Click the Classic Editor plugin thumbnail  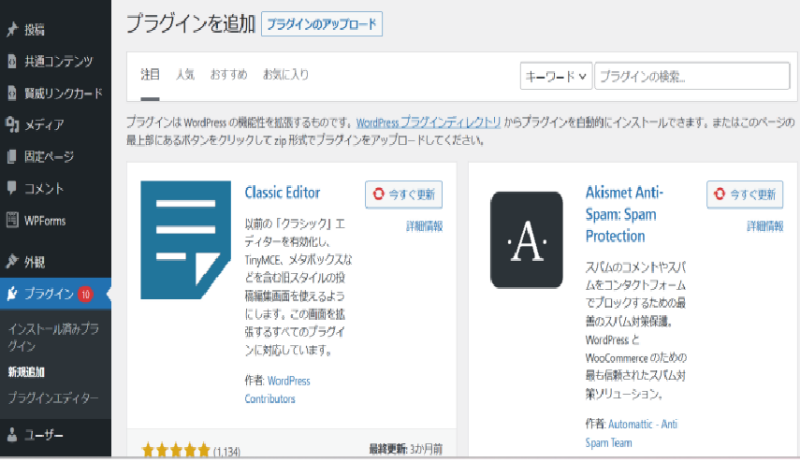(186, 240)
